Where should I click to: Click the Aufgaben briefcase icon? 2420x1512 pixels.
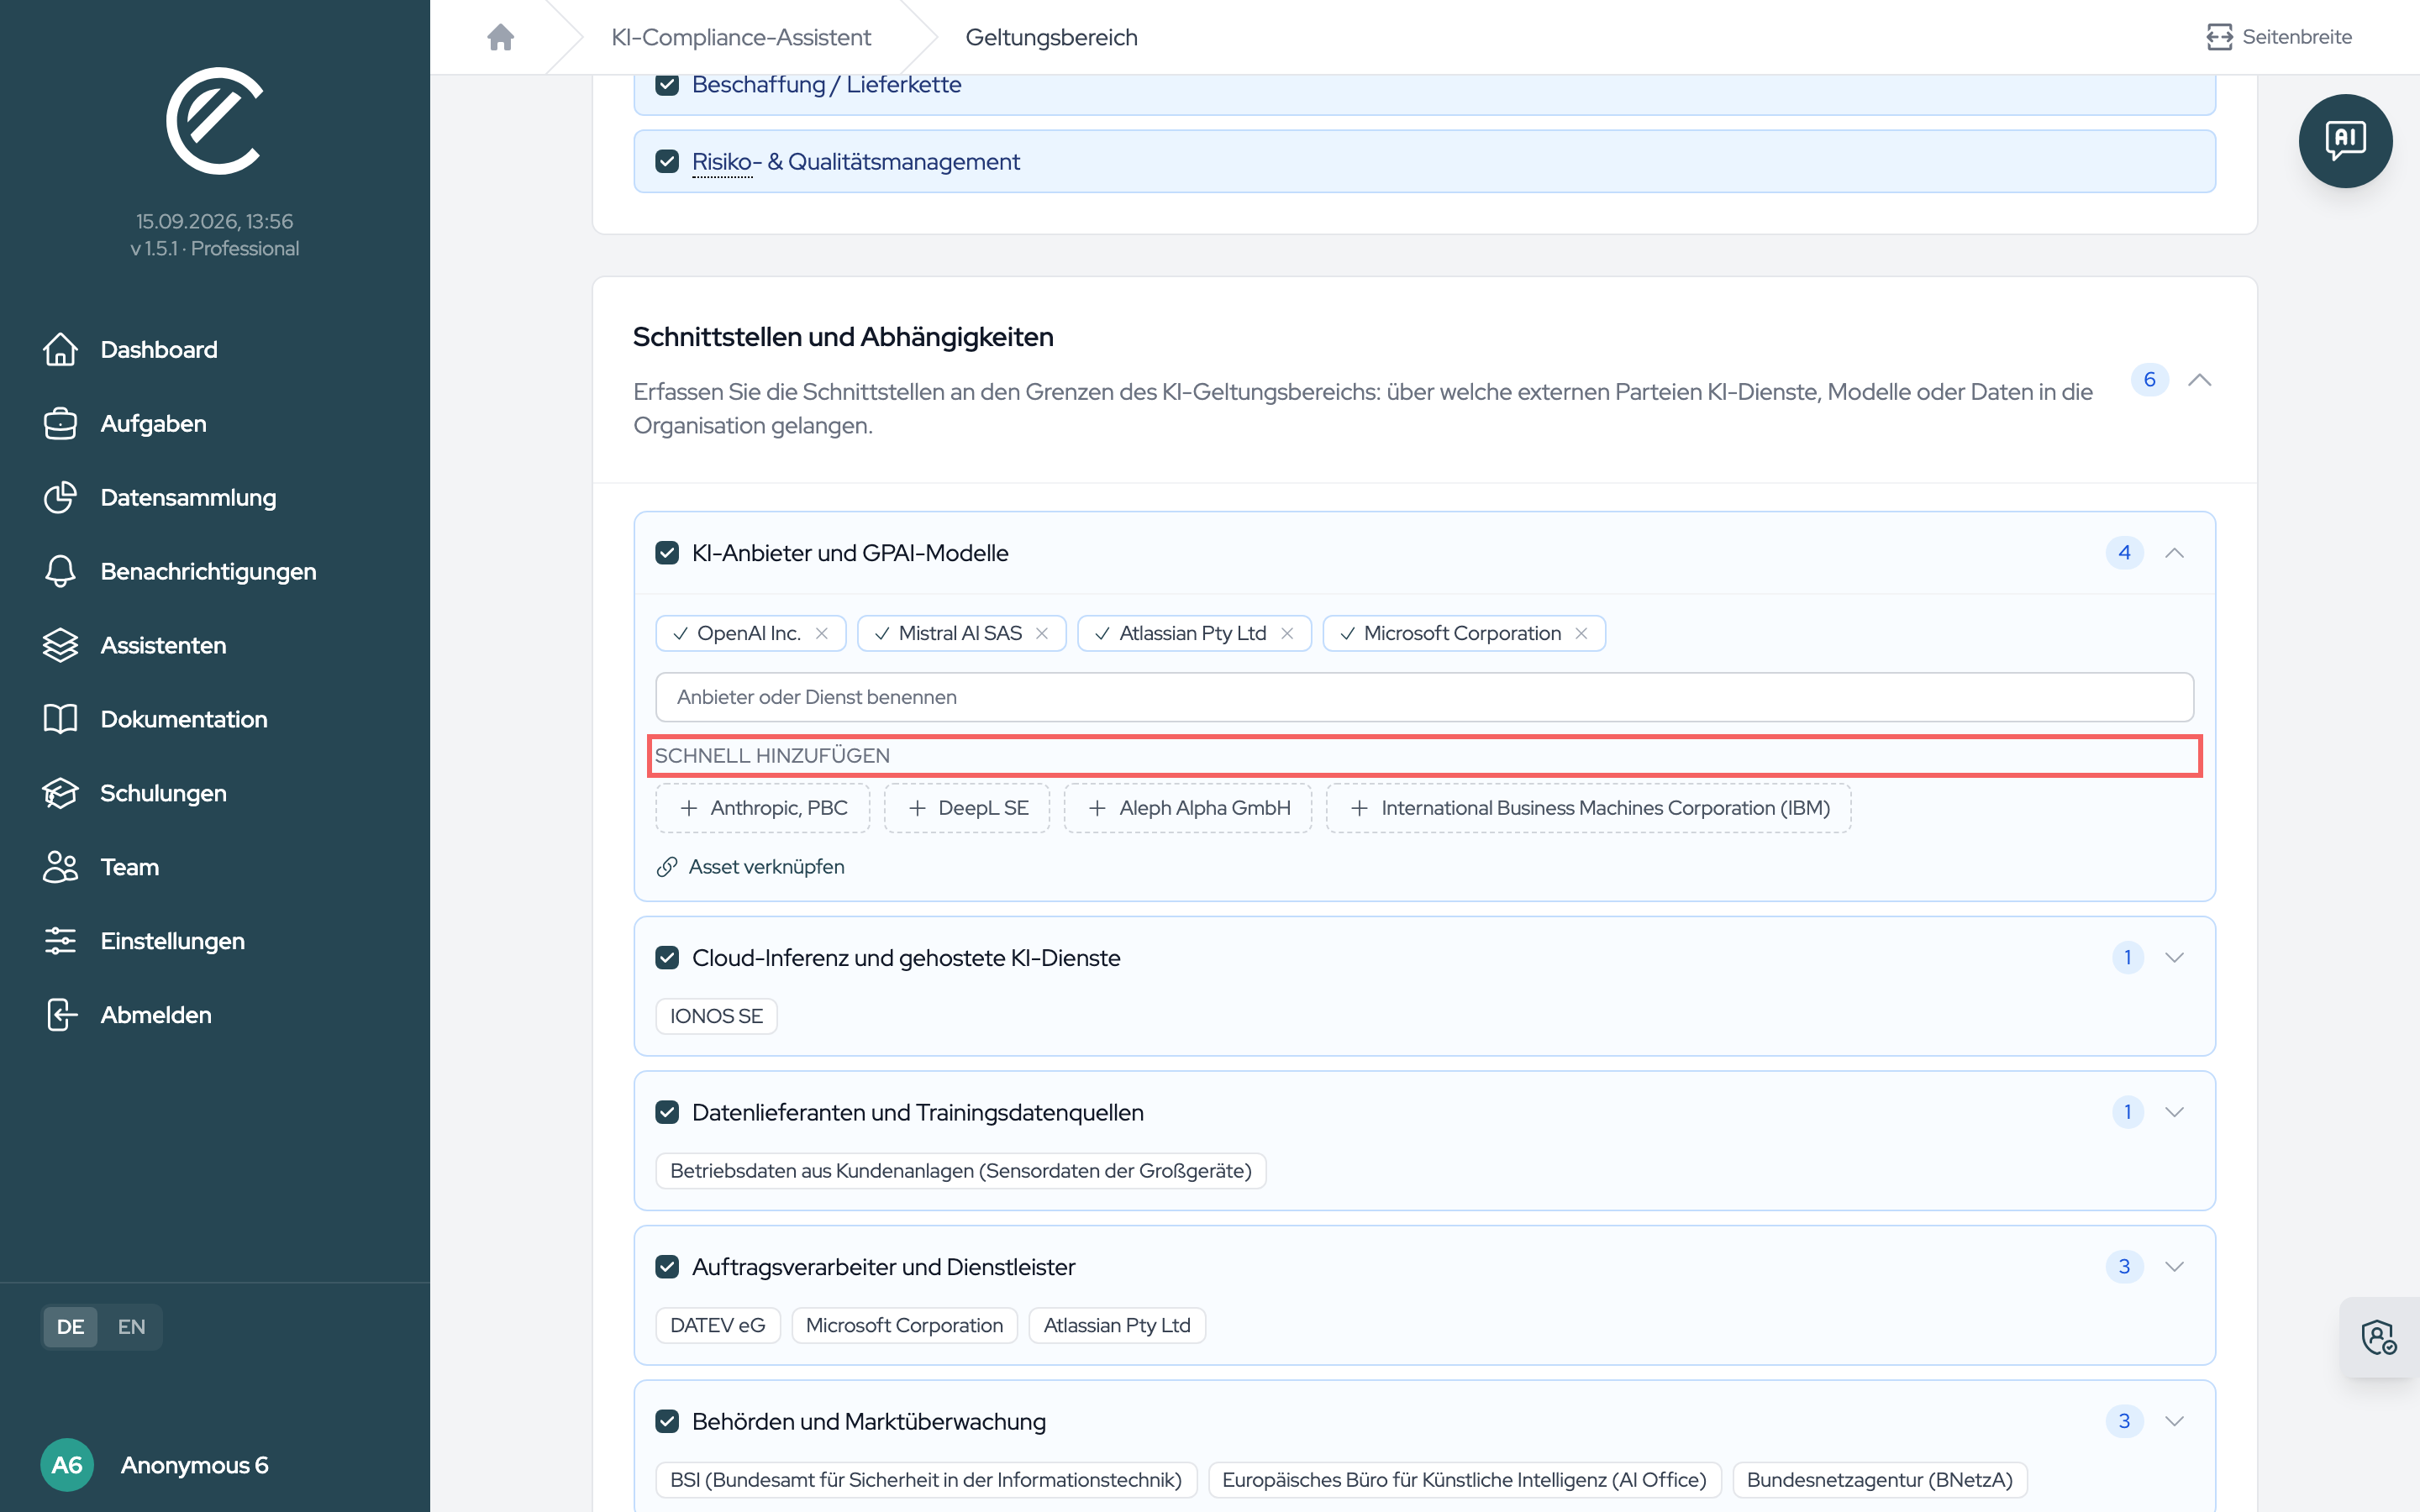[60, 423]
